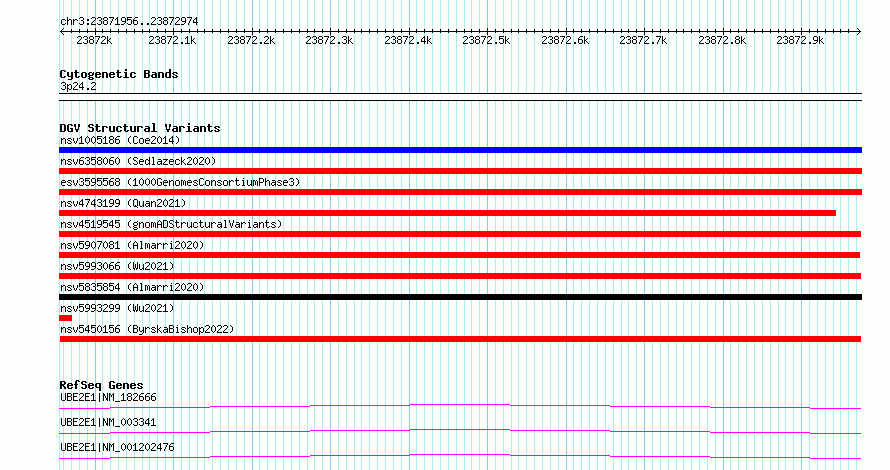Viewport: 890px width, 470px height.
Task: Open nsv4519545 (gnomADStructuralVariants) label
Action: (171, 224)
